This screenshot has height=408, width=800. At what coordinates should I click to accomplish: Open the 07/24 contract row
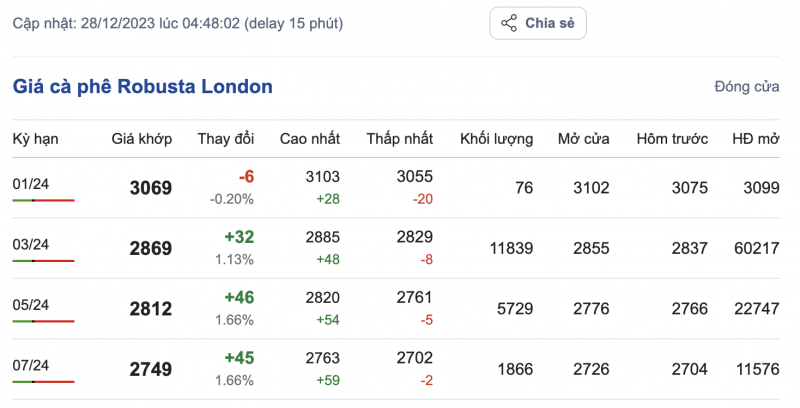click(32, 365)
